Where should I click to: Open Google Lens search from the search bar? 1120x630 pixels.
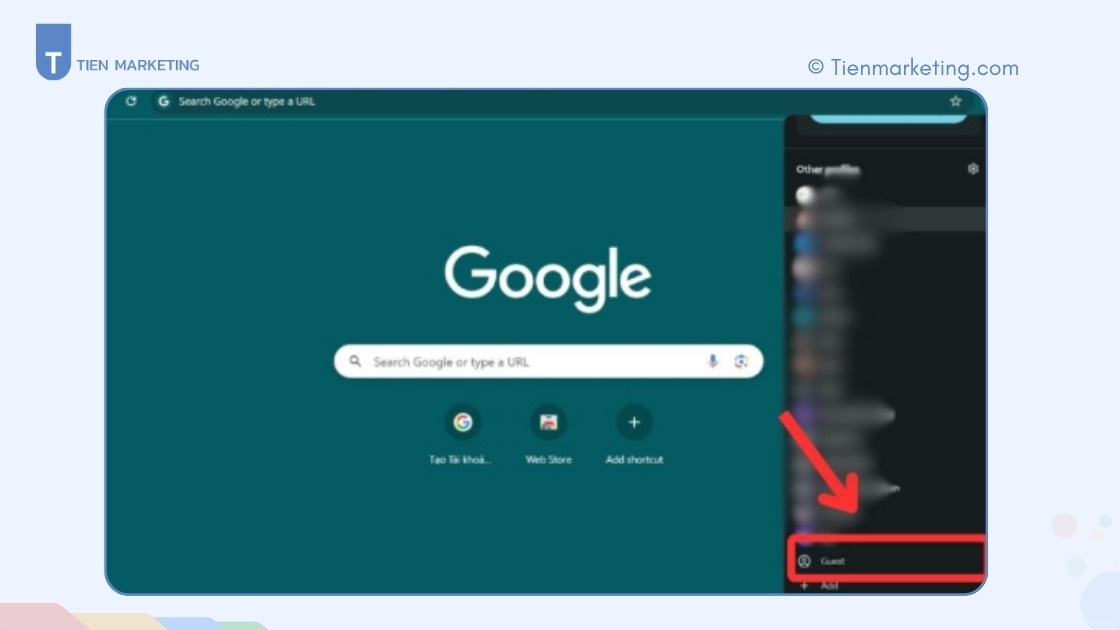[x=740, y=361]
